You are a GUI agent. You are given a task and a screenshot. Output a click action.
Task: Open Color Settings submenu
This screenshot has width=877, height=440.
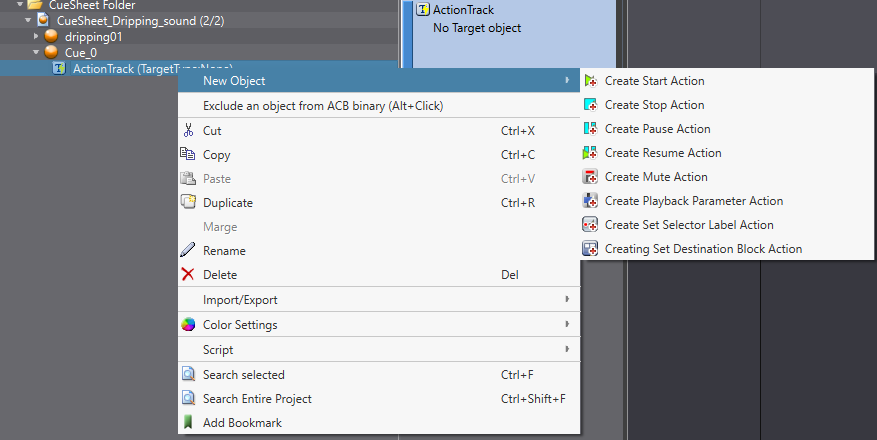[x=240, y=325]
